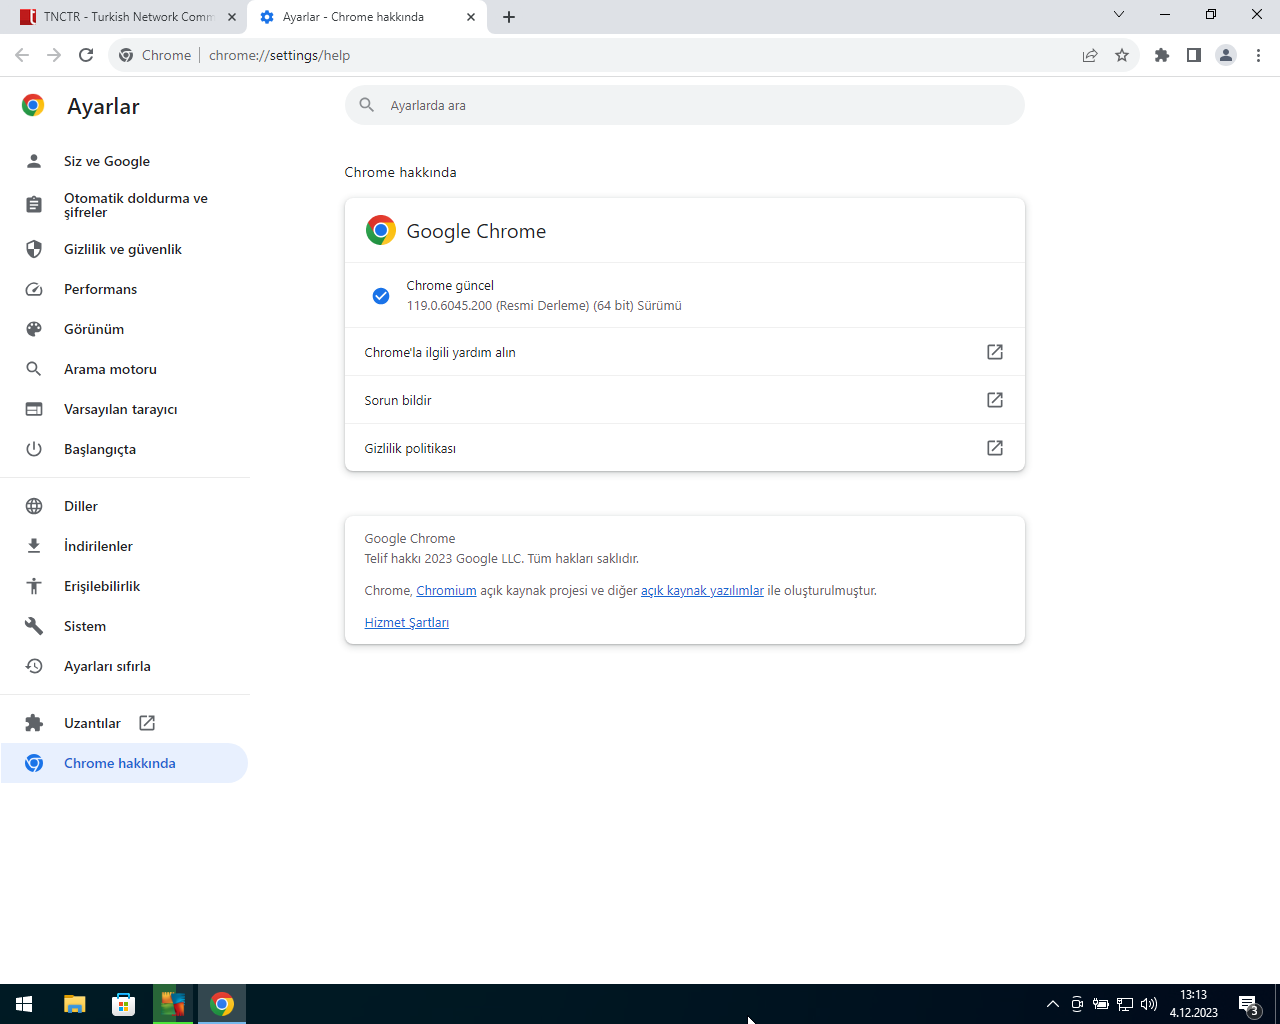The width and height of the screenshot is (1280, 1024).
Task: Click the address bar URL
Action: (x=279, y=55)
